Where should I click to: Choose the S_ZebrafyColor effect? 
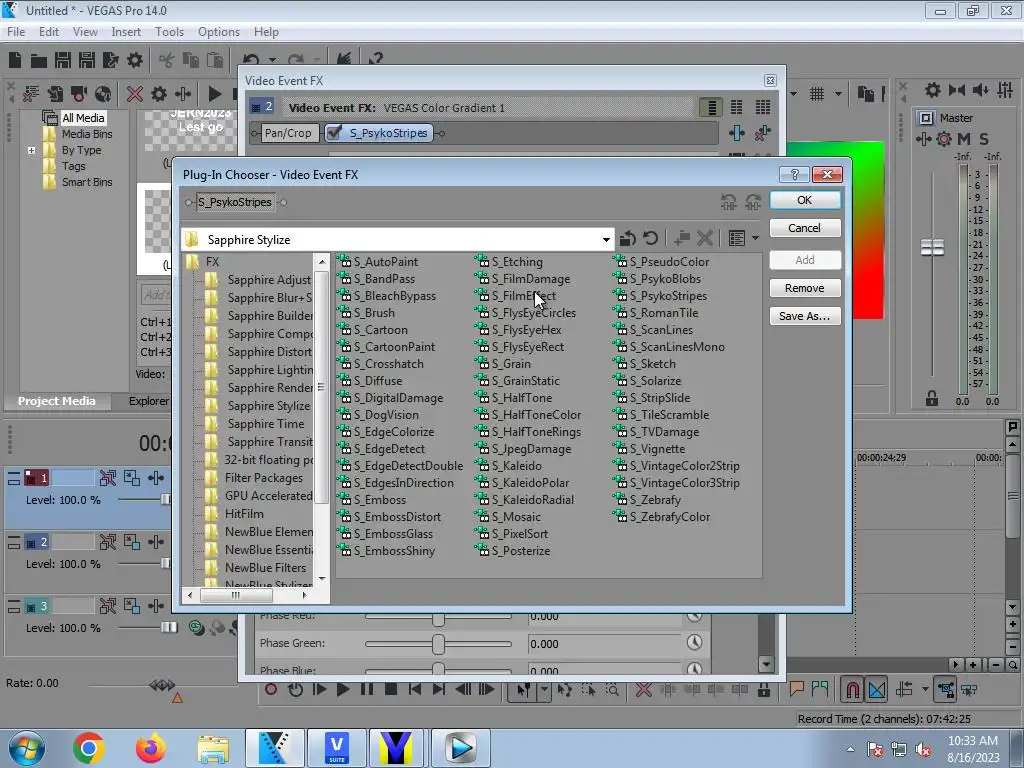pos(662,517)
